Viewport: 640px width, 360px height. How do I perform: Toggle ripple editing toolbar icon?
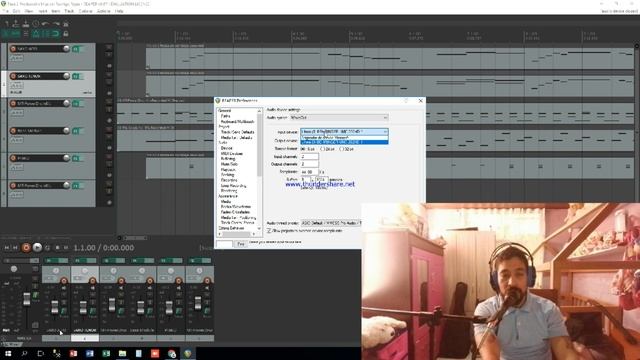click(x=26, y=33)
